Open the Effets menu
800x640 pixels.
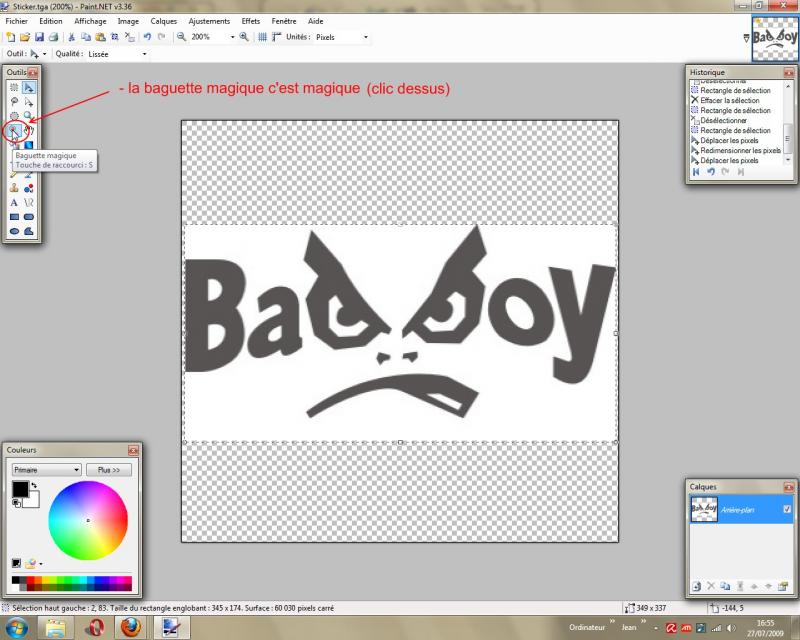point(251,21)
